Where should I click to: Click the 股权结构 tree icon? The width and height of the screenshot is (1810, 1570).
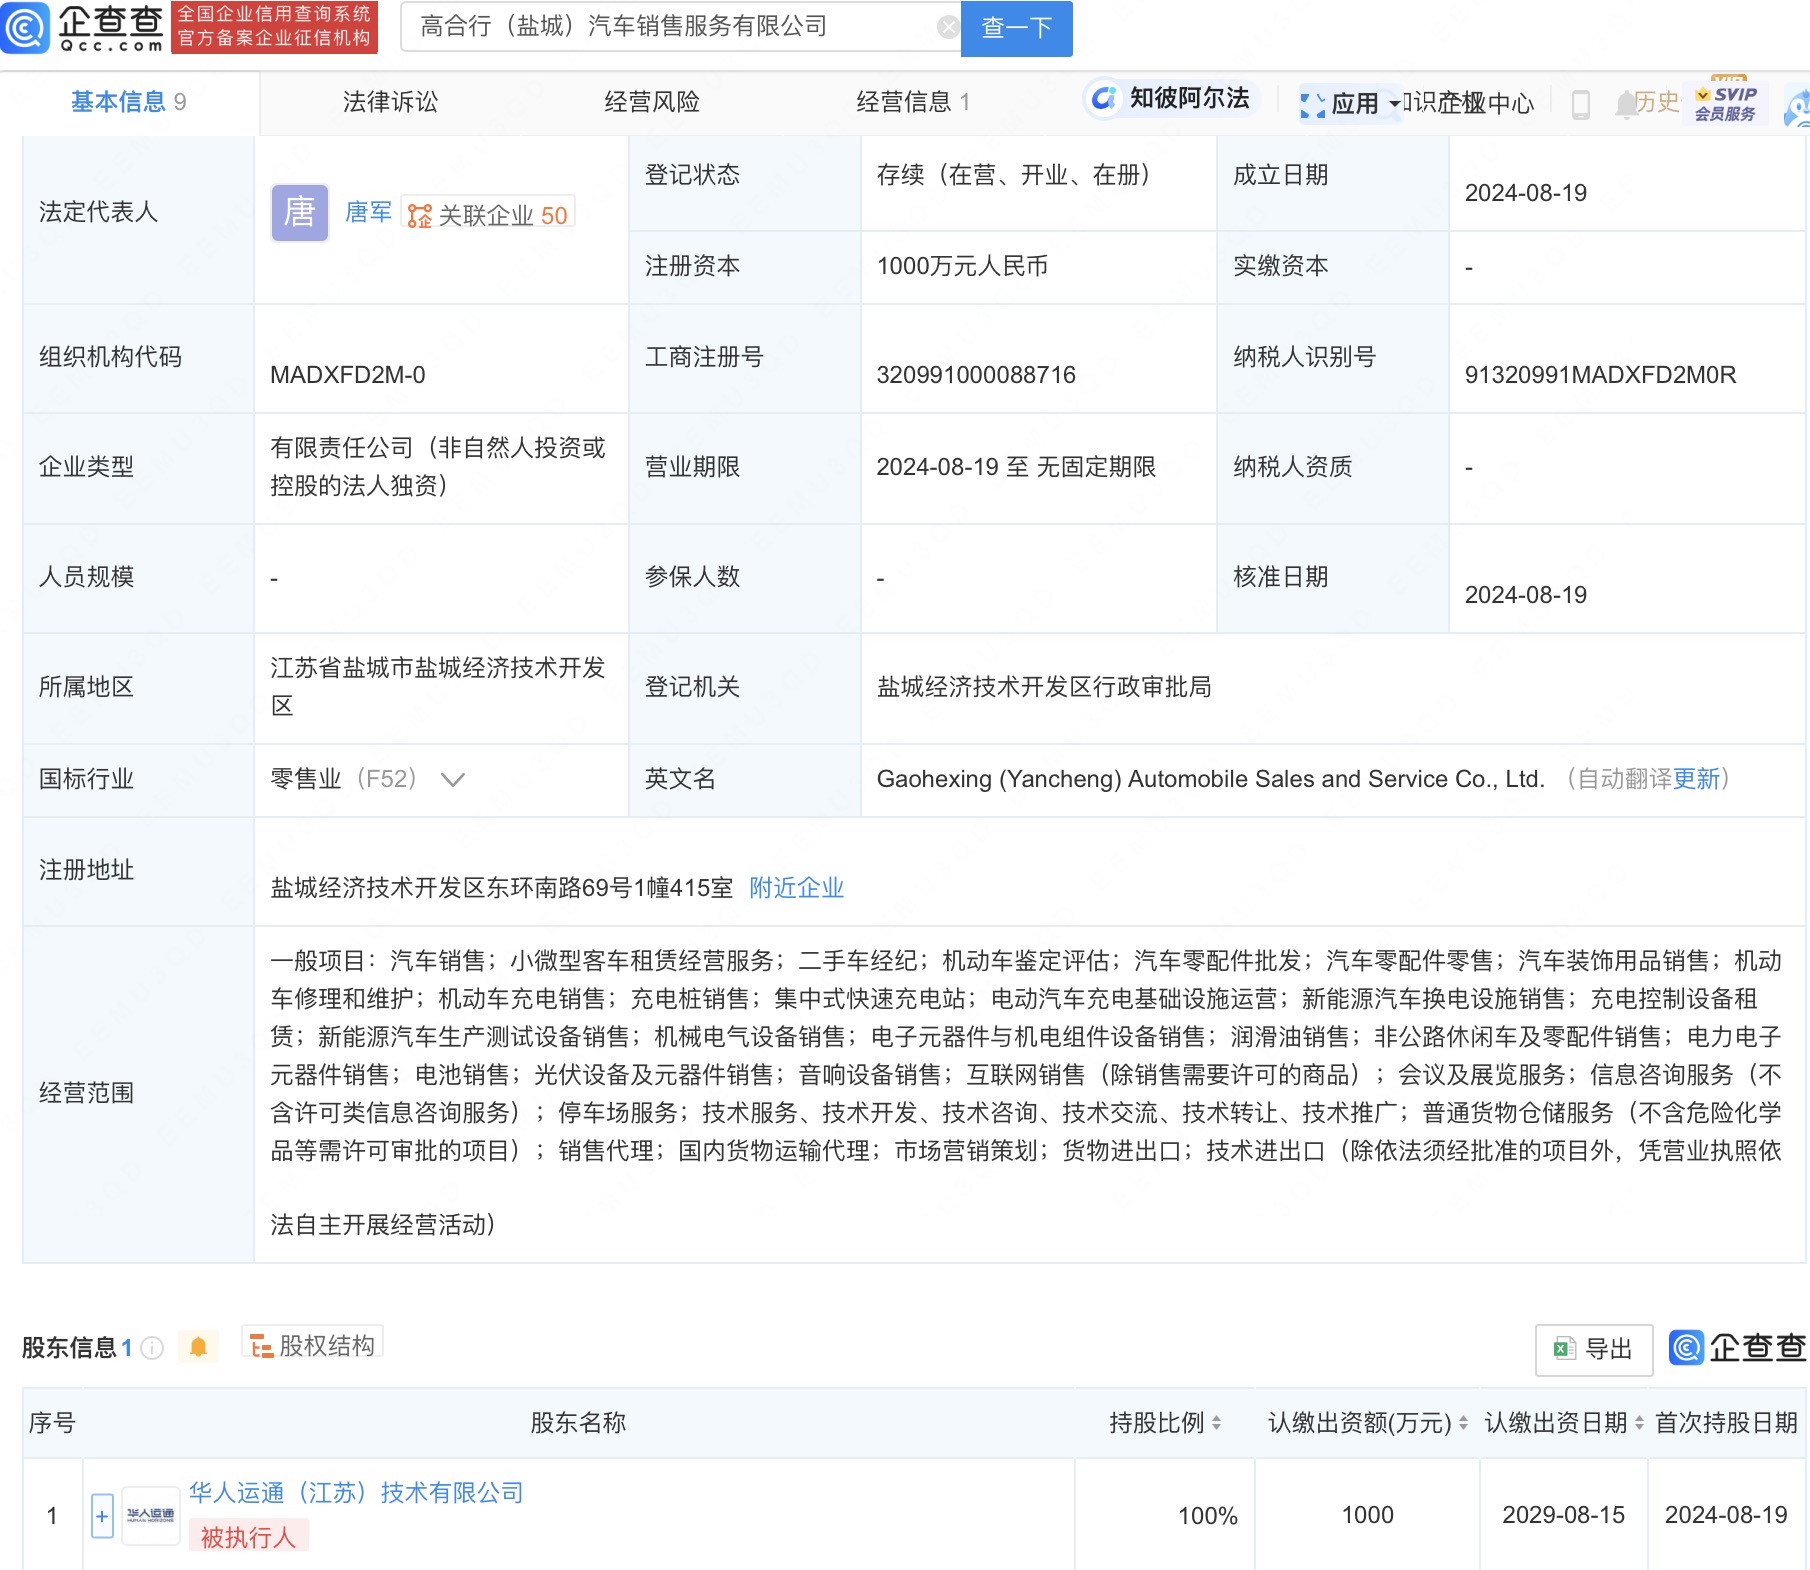(x=261, y=1347)
